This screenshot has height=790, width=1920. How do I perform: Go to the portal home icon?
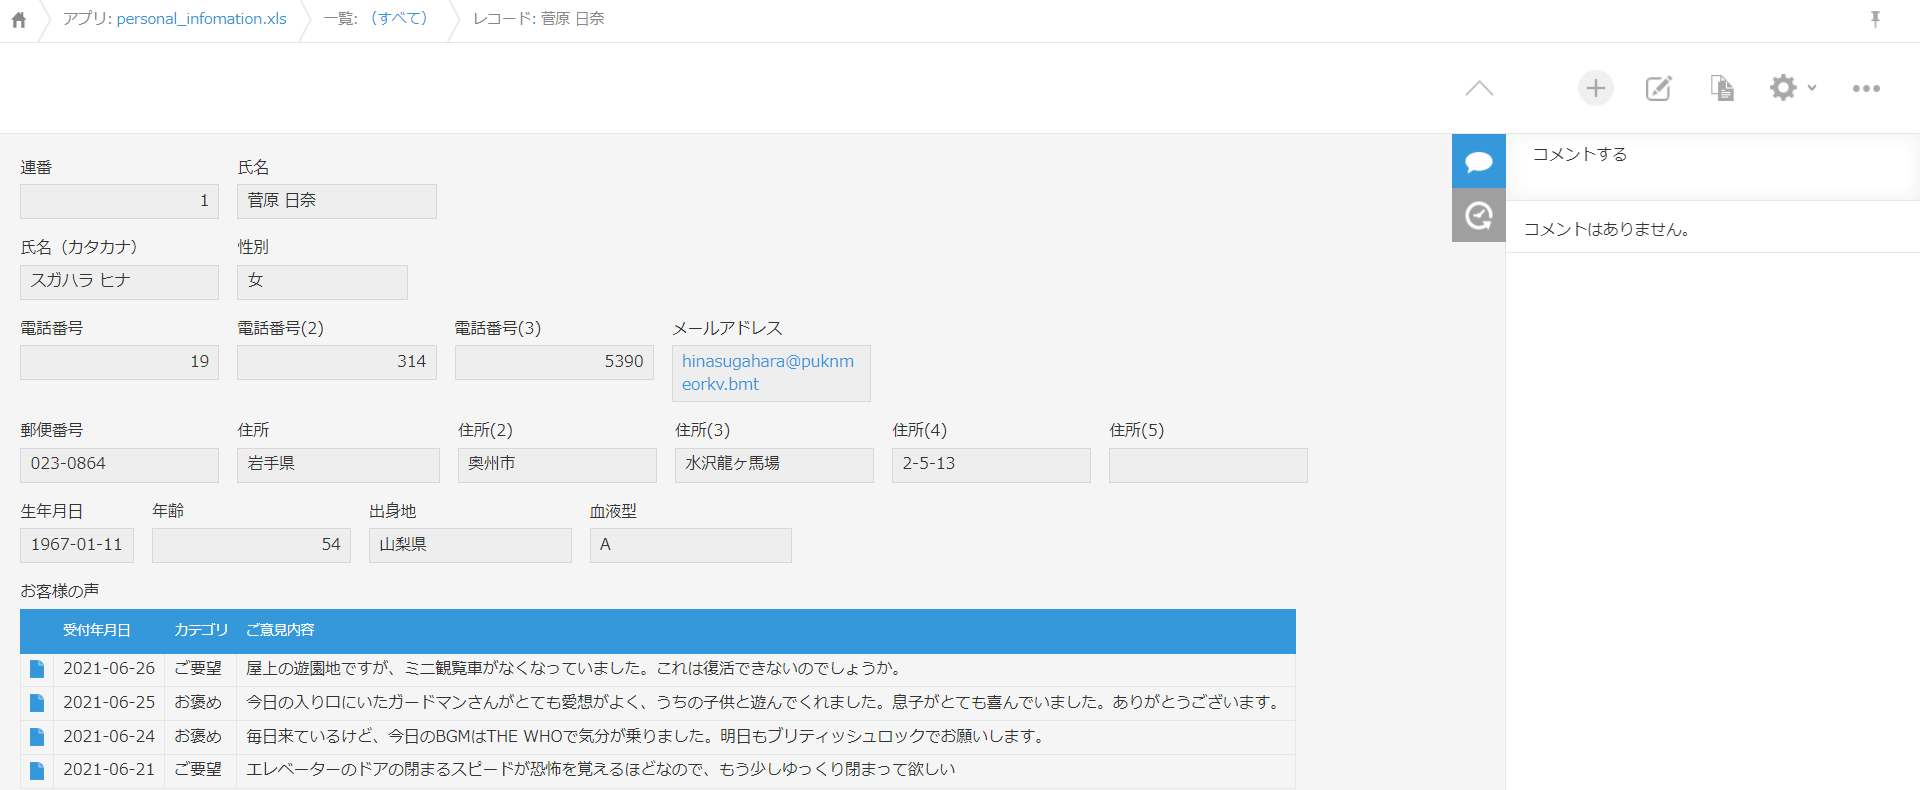pyautogui.click(x=18, y=19)
